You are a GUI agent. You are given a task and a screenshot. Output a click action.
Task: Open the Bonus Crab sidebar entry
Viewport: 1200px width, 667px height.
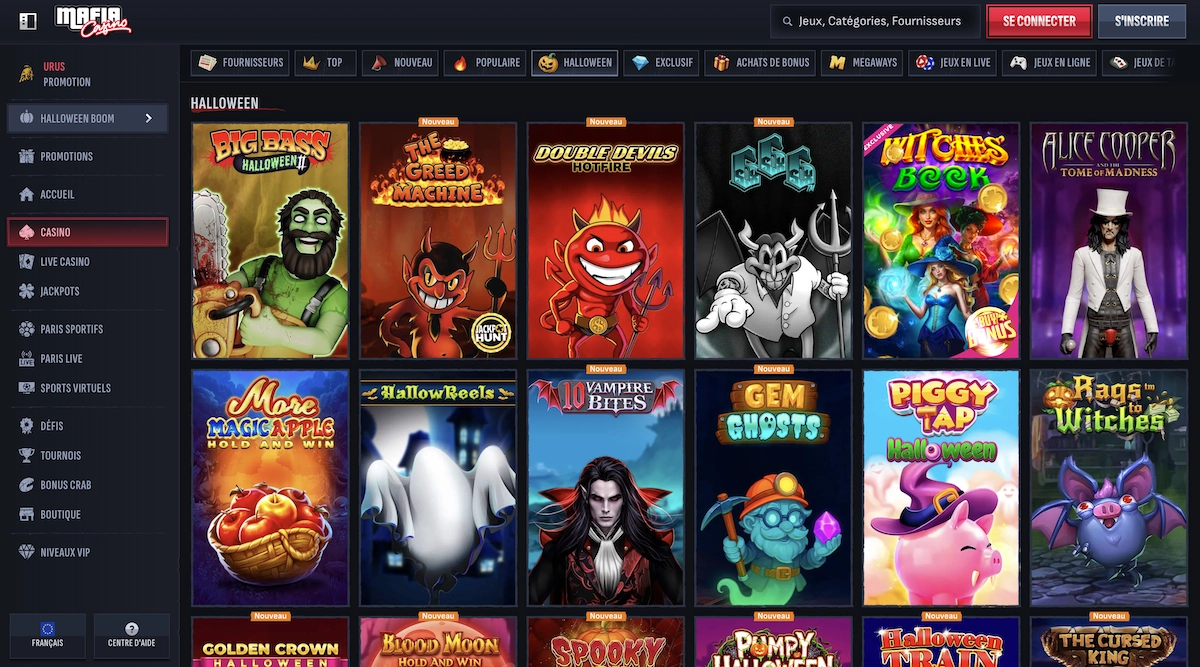pos(62,484)
